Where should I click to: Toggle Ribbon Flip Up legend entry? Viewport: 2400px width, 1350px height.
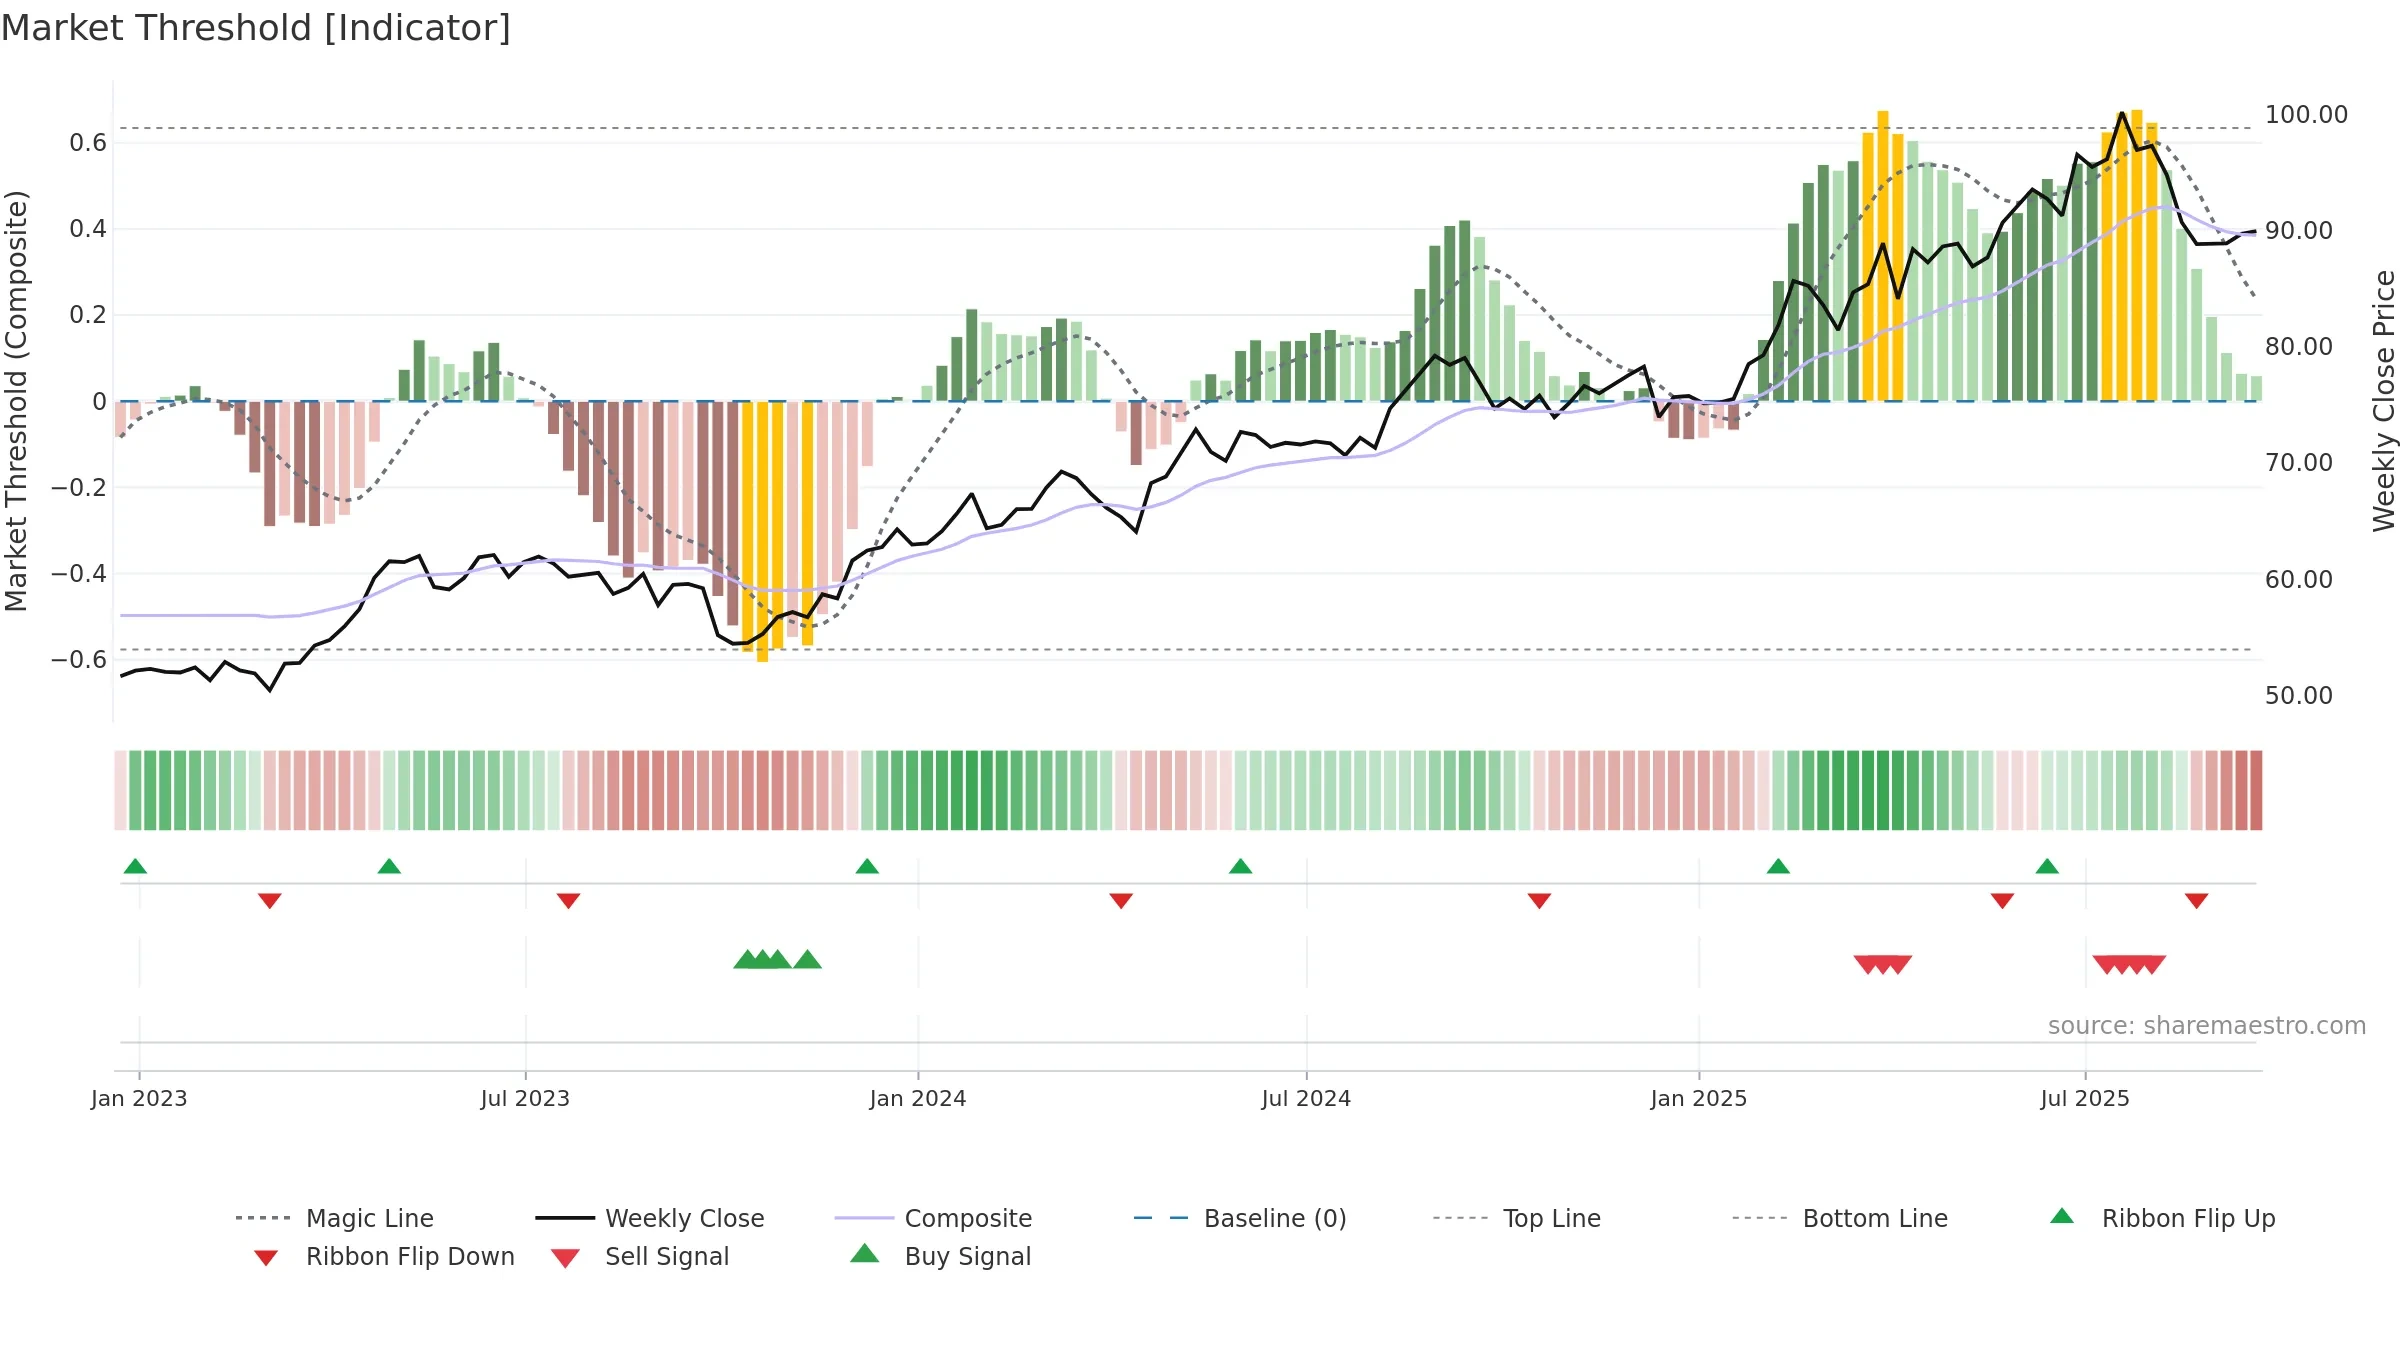click(2162, 1218)
